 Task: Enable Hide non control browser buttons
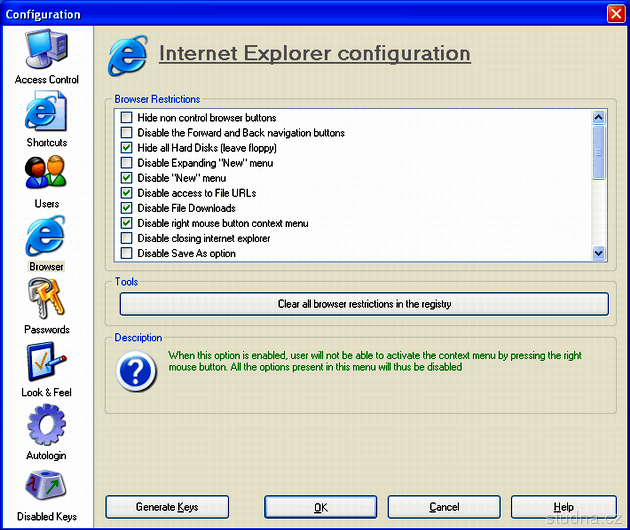tap(127, 118)
